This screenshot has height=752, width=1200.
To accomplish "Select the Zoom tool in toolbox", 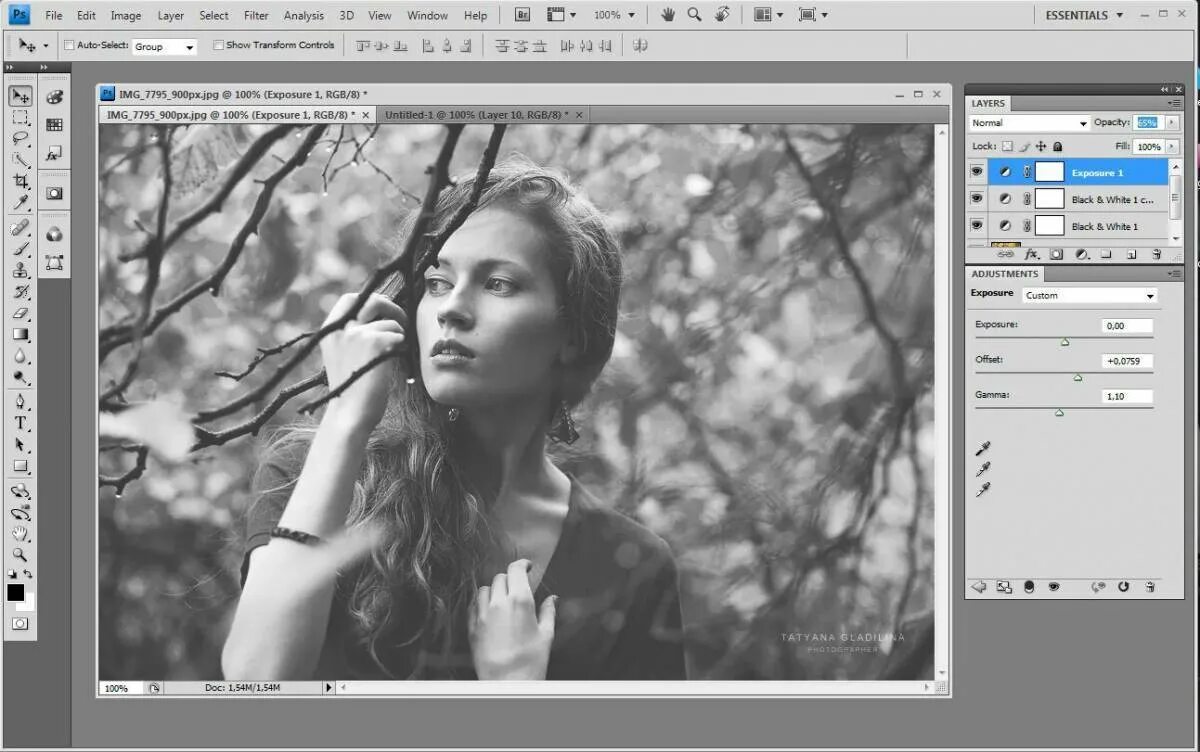I will (20, 555).
